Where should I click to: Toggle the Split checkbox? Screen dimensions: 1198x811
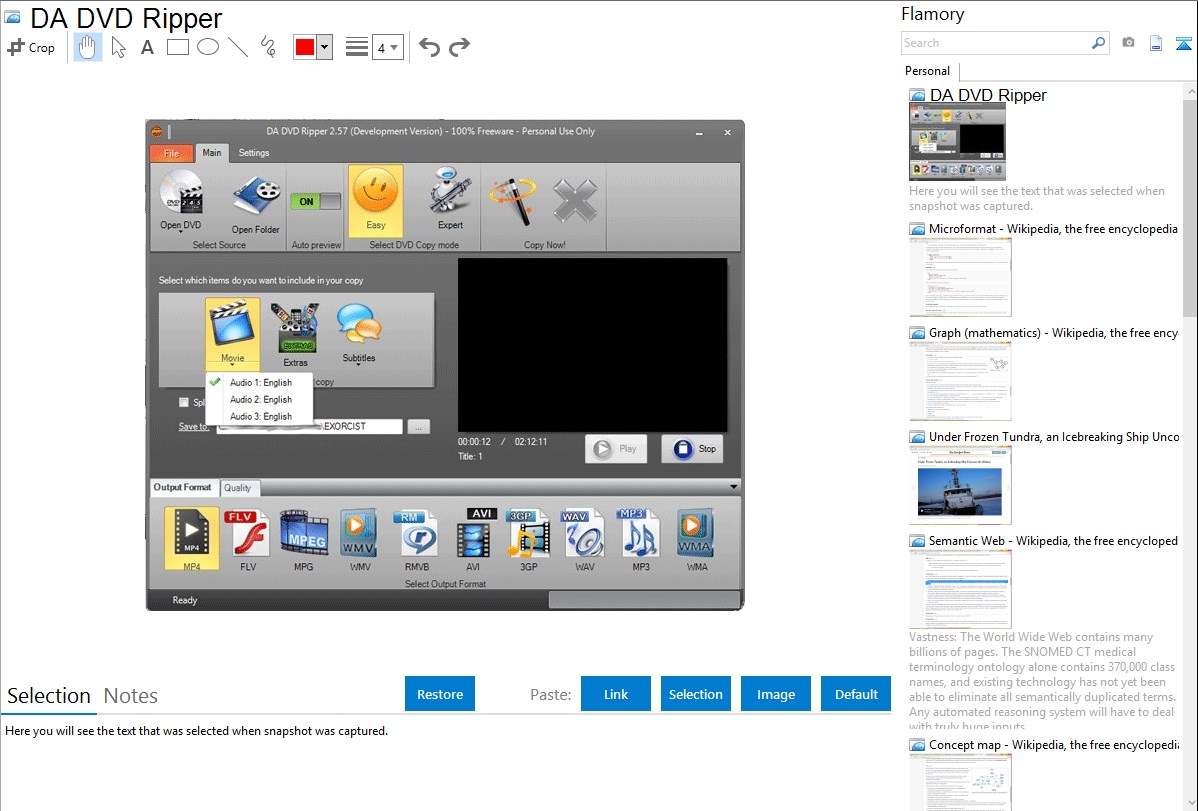point(183,402)
